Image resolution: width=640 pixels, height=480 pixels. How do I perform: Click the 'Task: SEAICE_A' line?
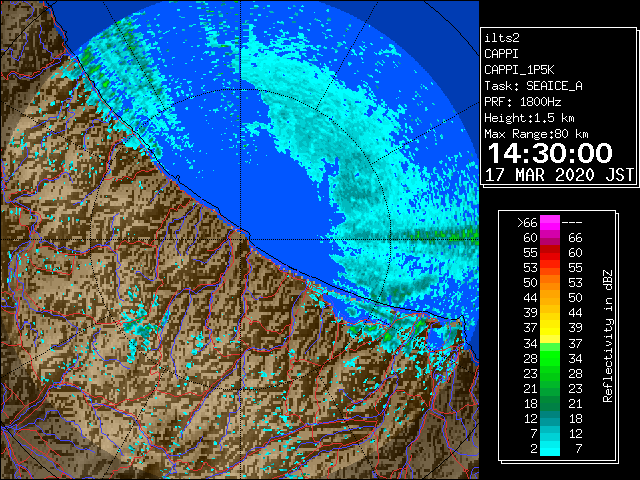click(x=533, y=86)
